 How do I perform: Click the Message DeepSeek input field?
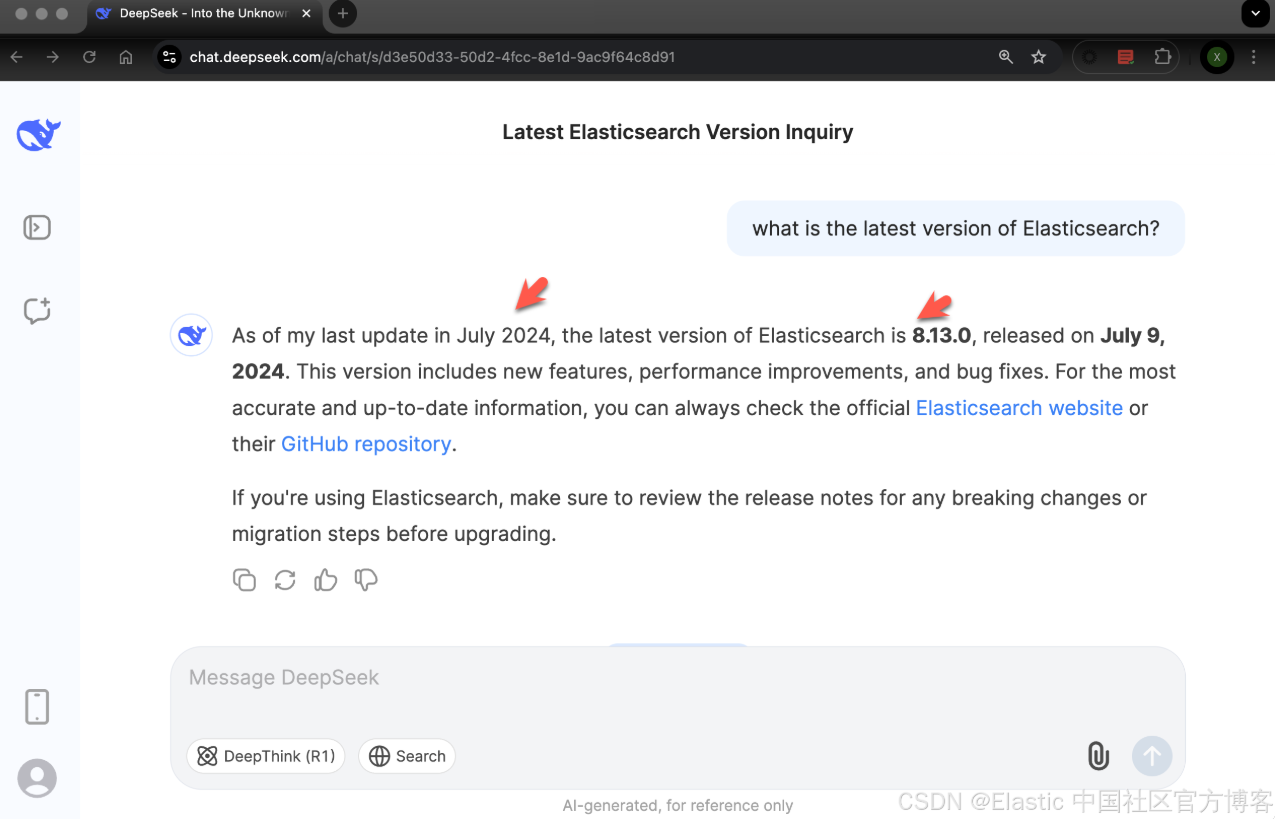pos(678,678)
